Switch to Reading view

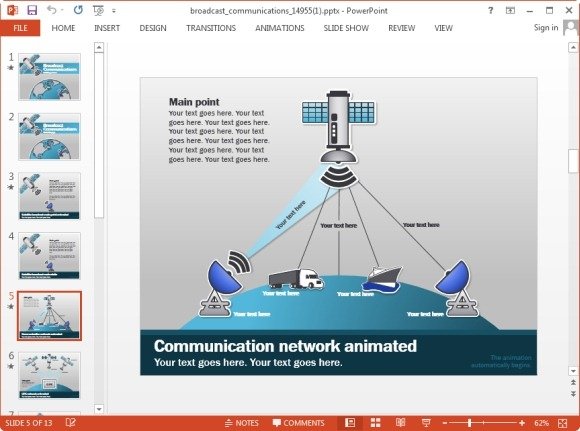(401, 422)
